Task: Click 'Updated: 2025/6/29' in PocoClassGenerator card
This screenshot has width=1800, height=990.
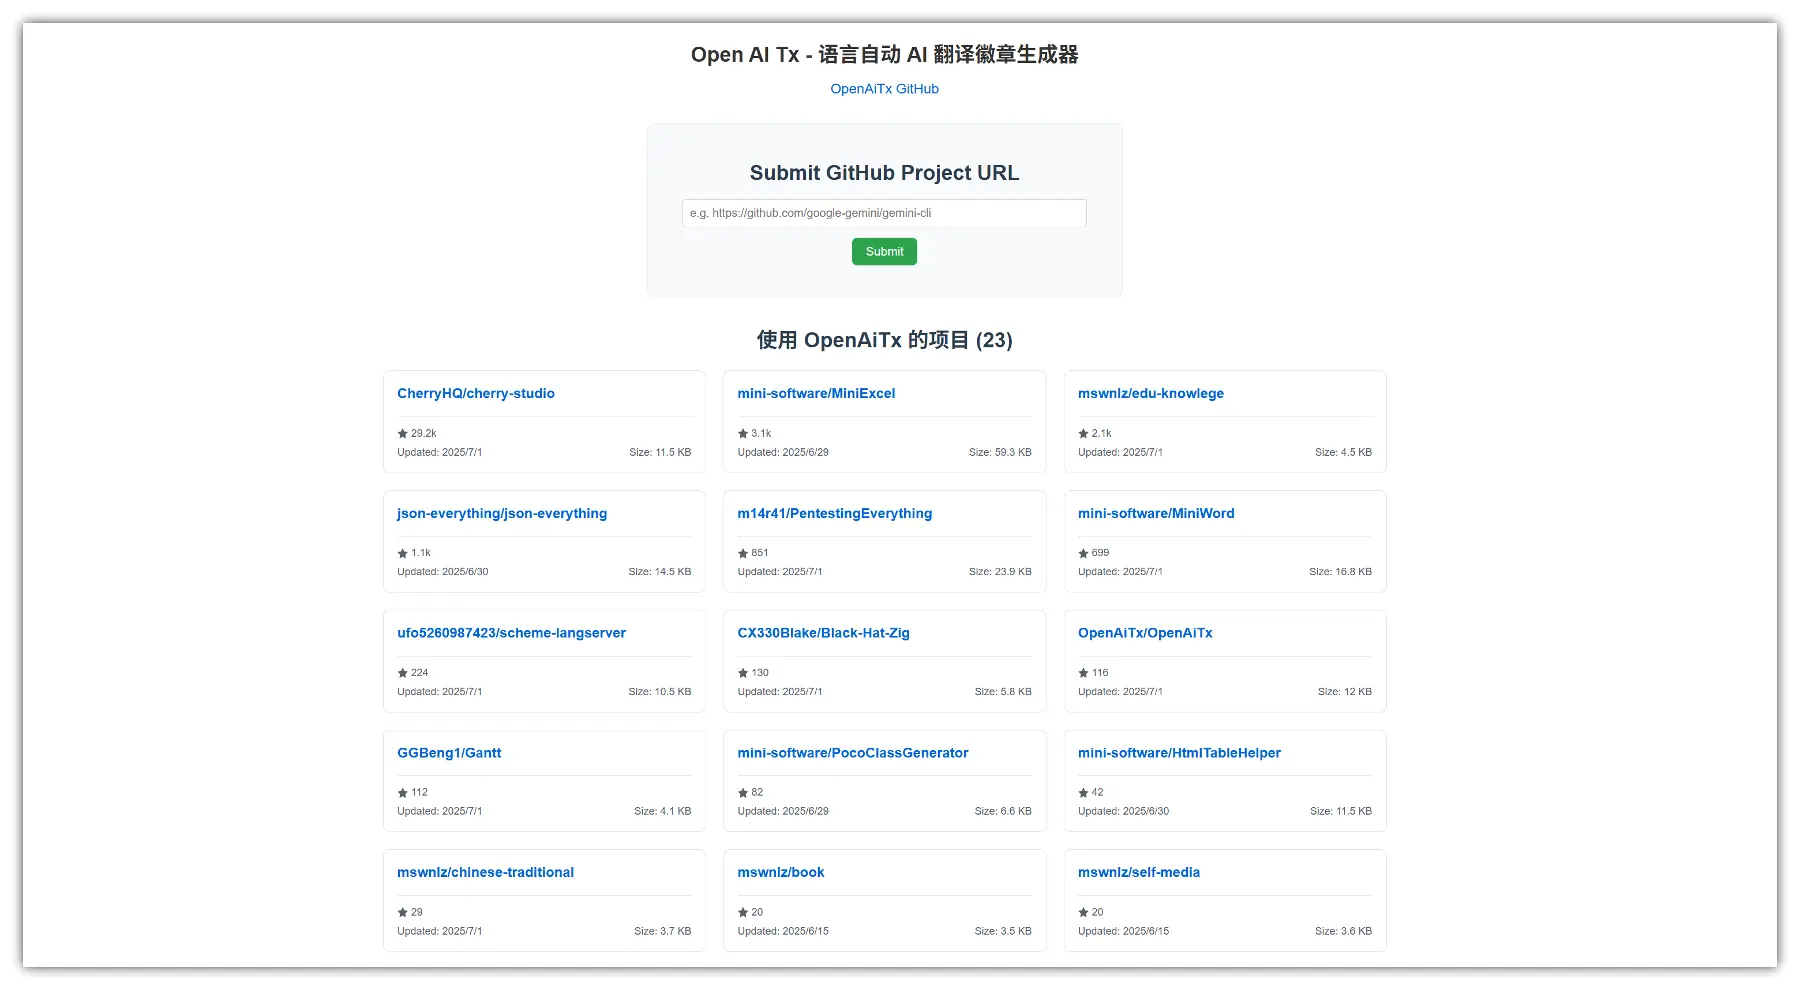Action: 783,812
